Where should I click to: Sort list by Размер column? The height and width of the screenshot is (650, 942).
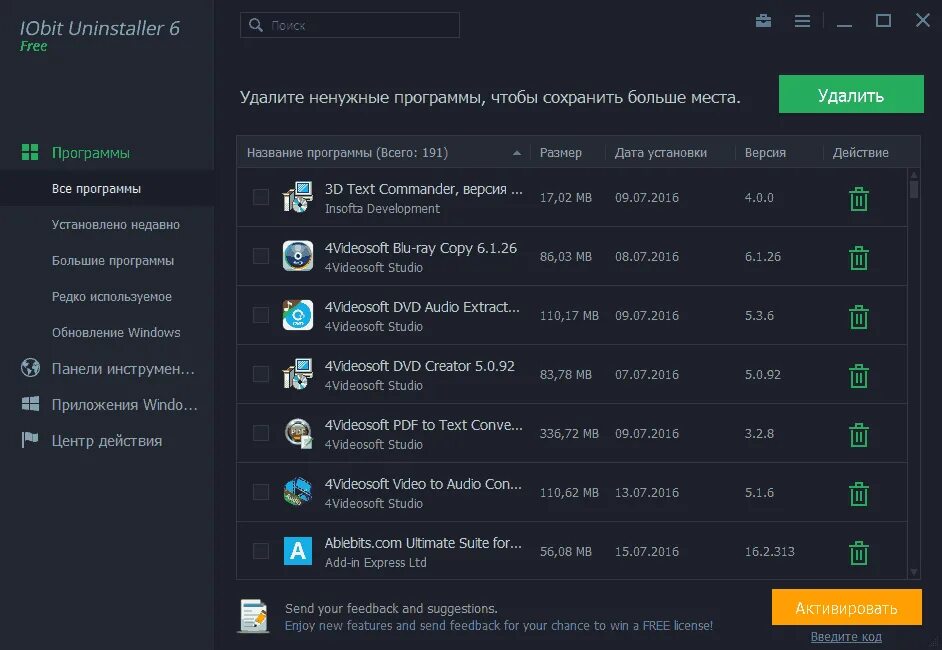click(x=567, y=153)
